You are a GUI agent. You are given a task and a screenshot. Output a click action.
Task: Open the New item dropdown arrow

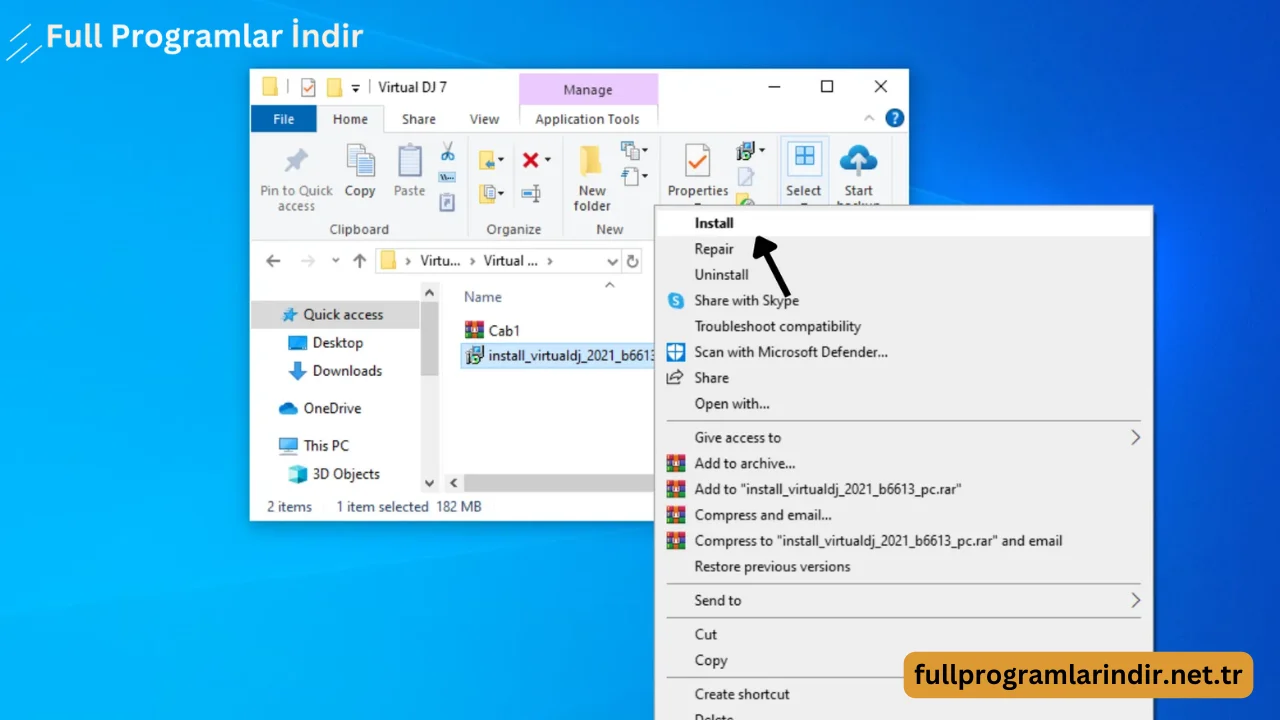pos(644,151)
